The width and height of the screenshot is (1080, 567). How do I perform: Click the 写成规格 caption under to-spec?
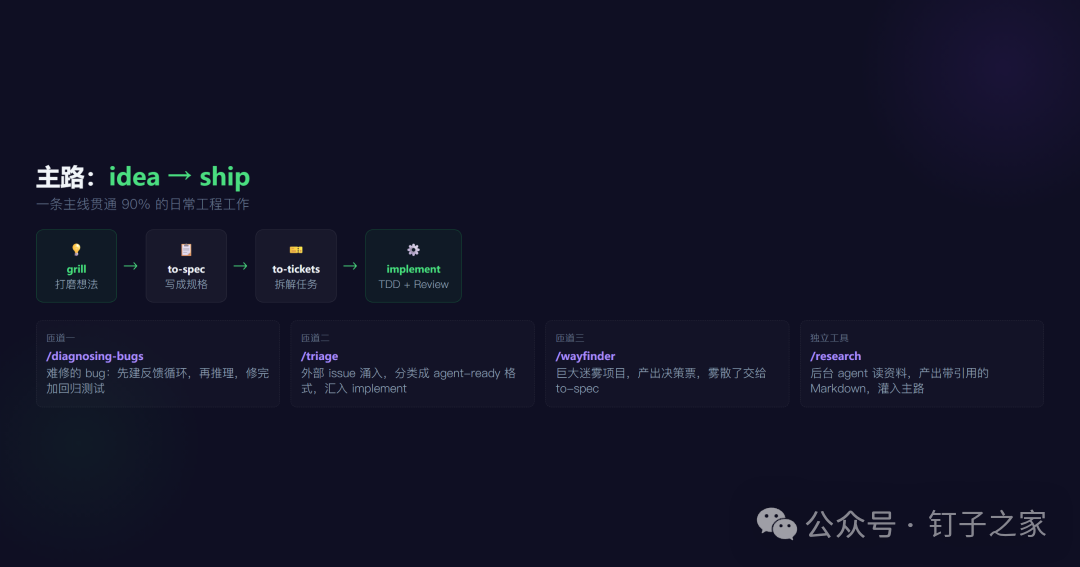(x=186, y=285)
